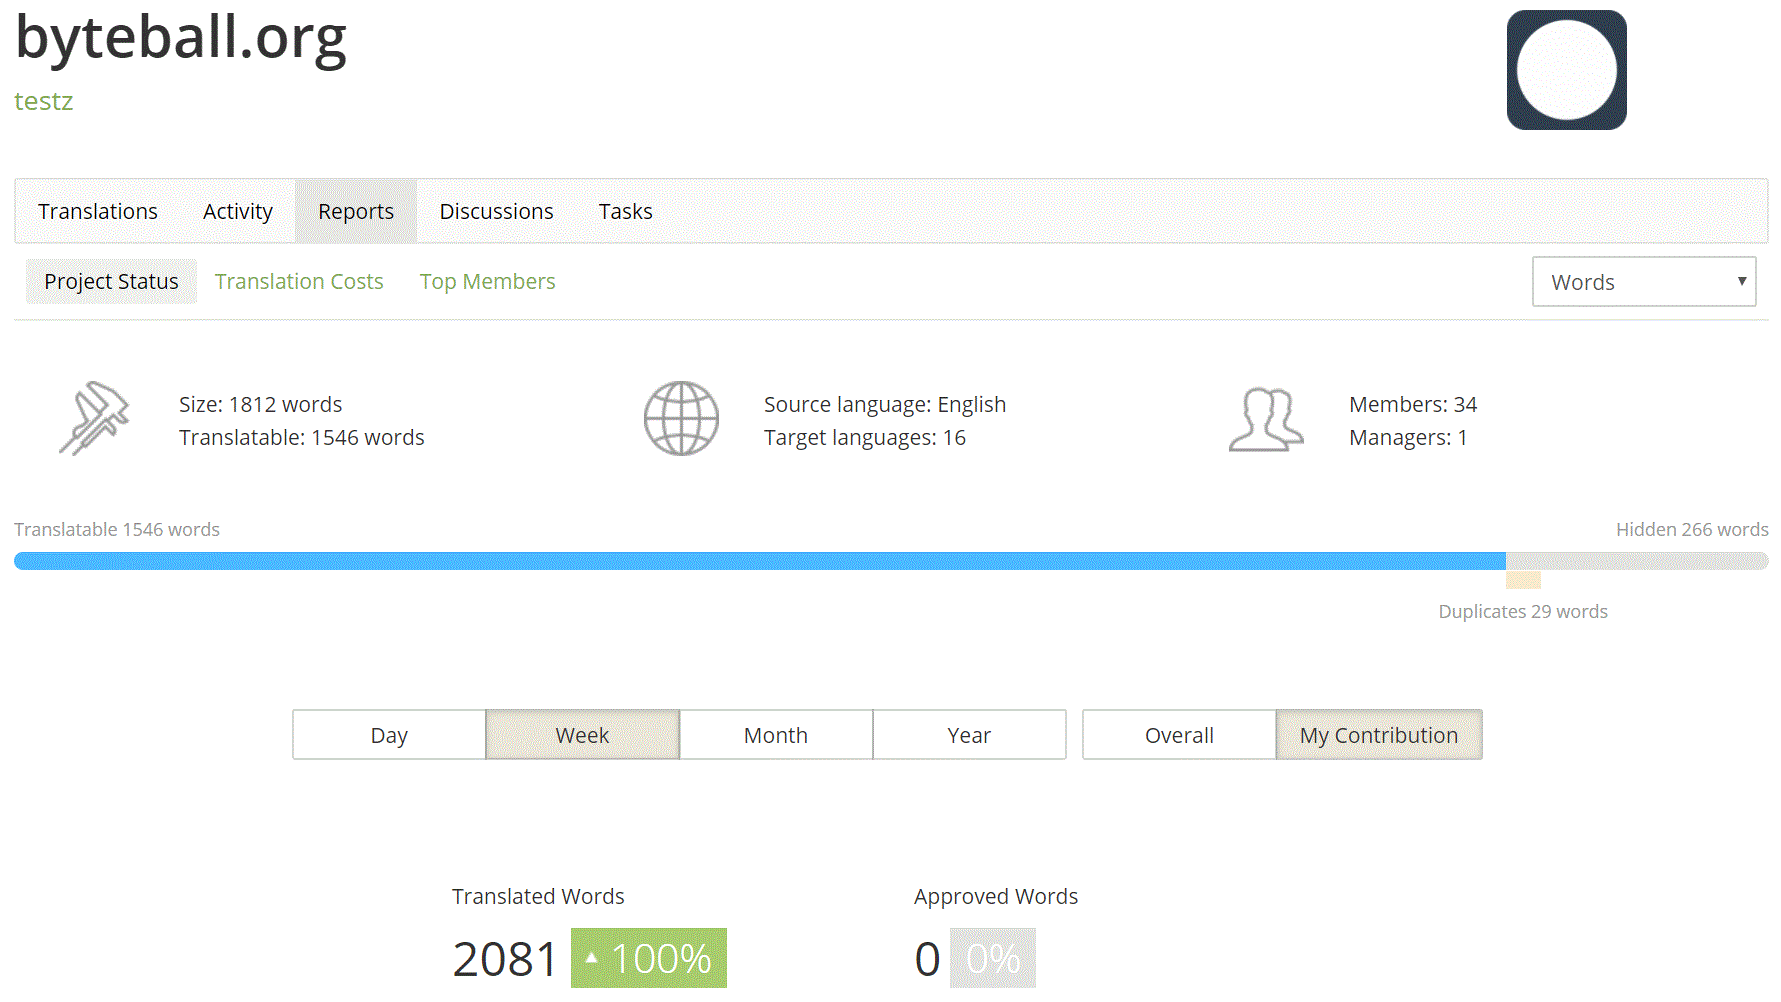The height and width of the screenshot is (1002, 1781).
Task: Switch to Overall statistics
Action: coord(1179,735)
